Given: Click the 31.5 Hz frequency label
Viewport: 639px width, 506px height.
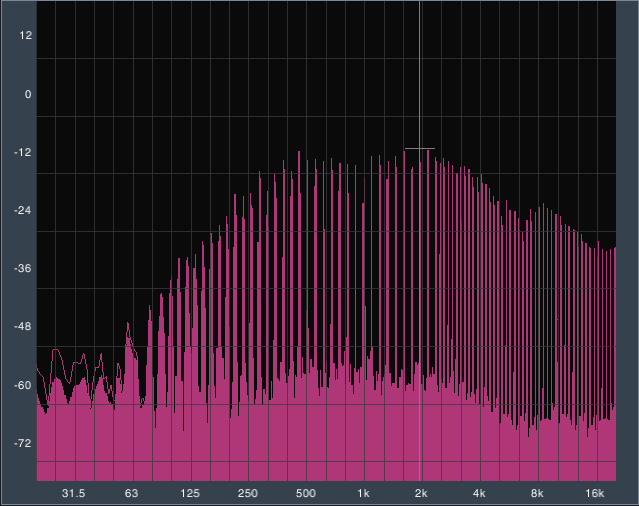Looking at the screenshot, I should (x=73, y=493).
